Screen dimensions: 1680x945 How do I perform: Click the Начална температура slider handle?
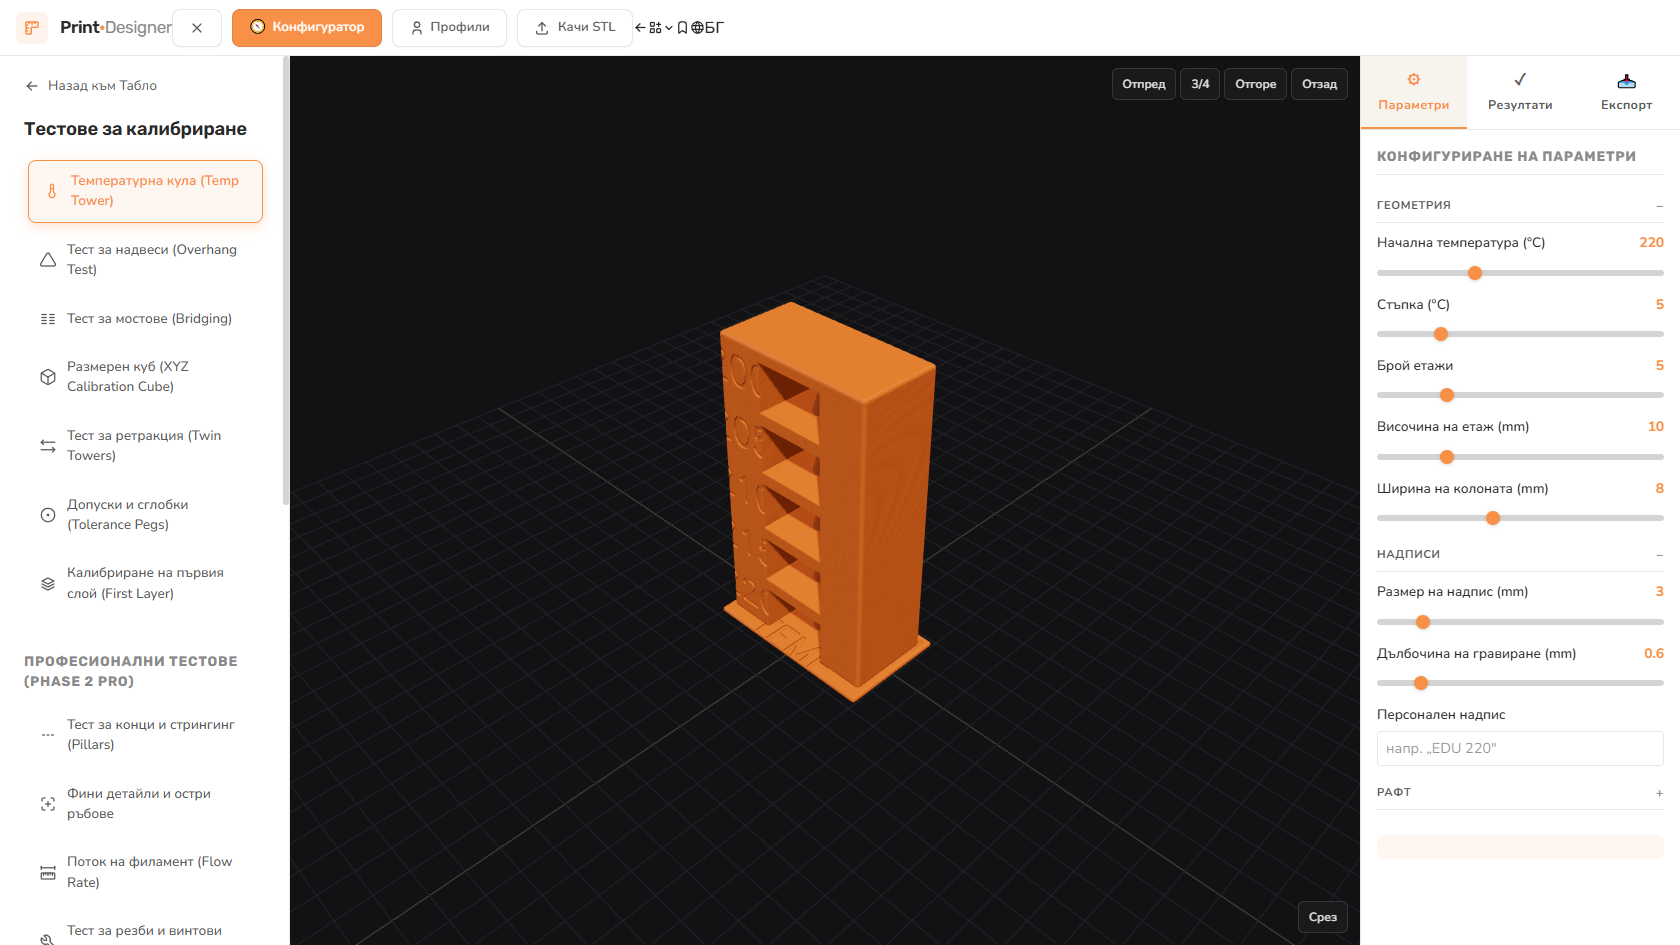pos(1474,273)
